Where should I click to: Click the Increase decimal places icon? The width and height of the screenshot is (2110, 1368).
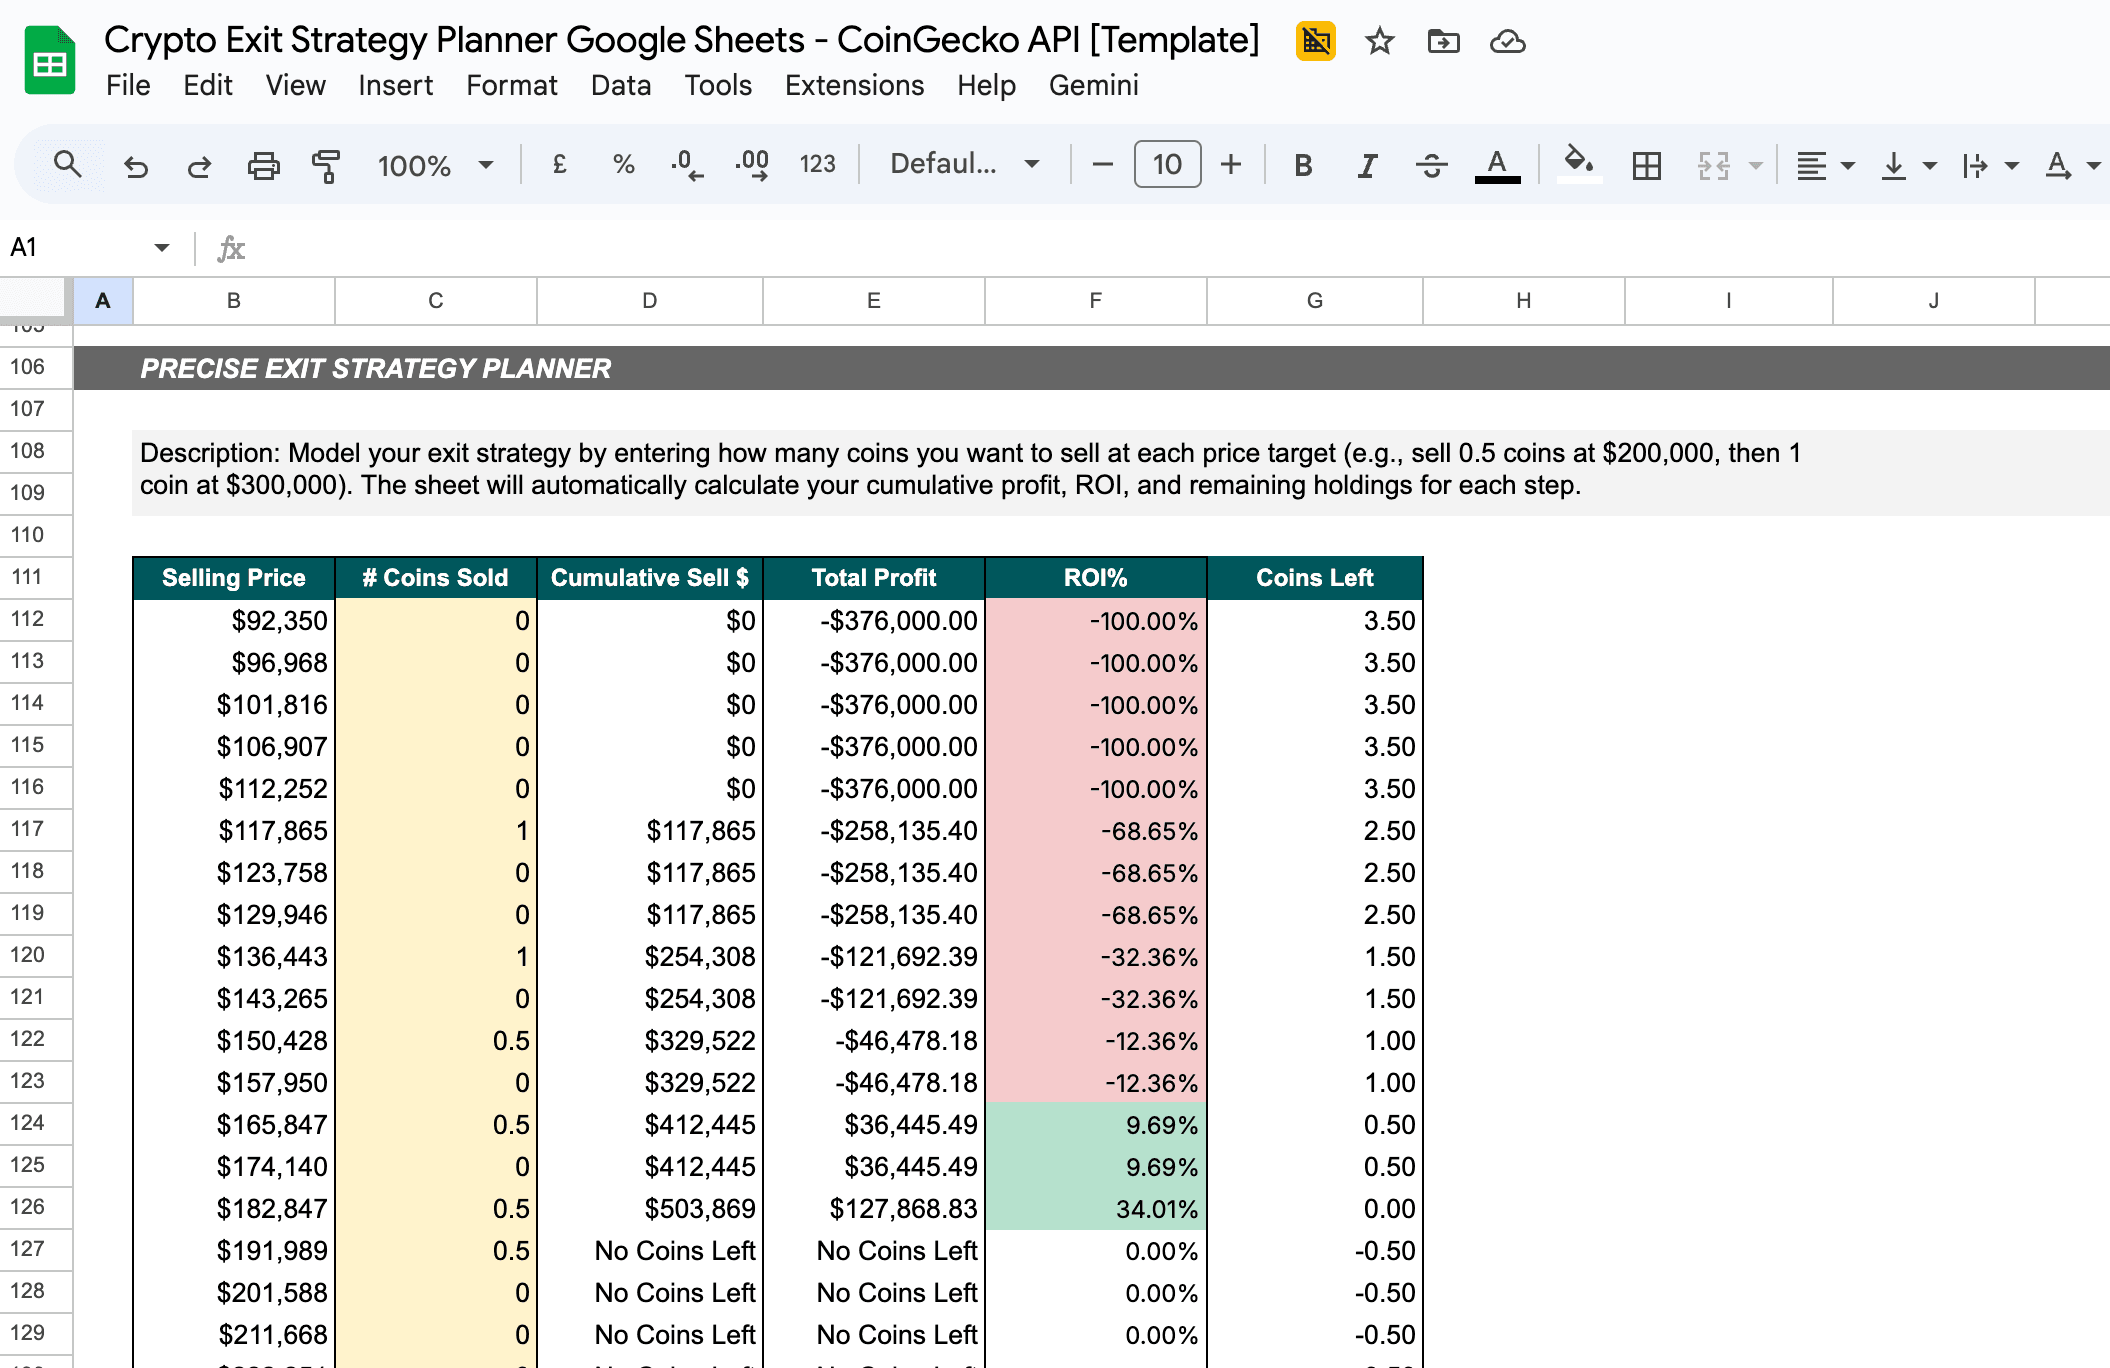coord(750,165)
